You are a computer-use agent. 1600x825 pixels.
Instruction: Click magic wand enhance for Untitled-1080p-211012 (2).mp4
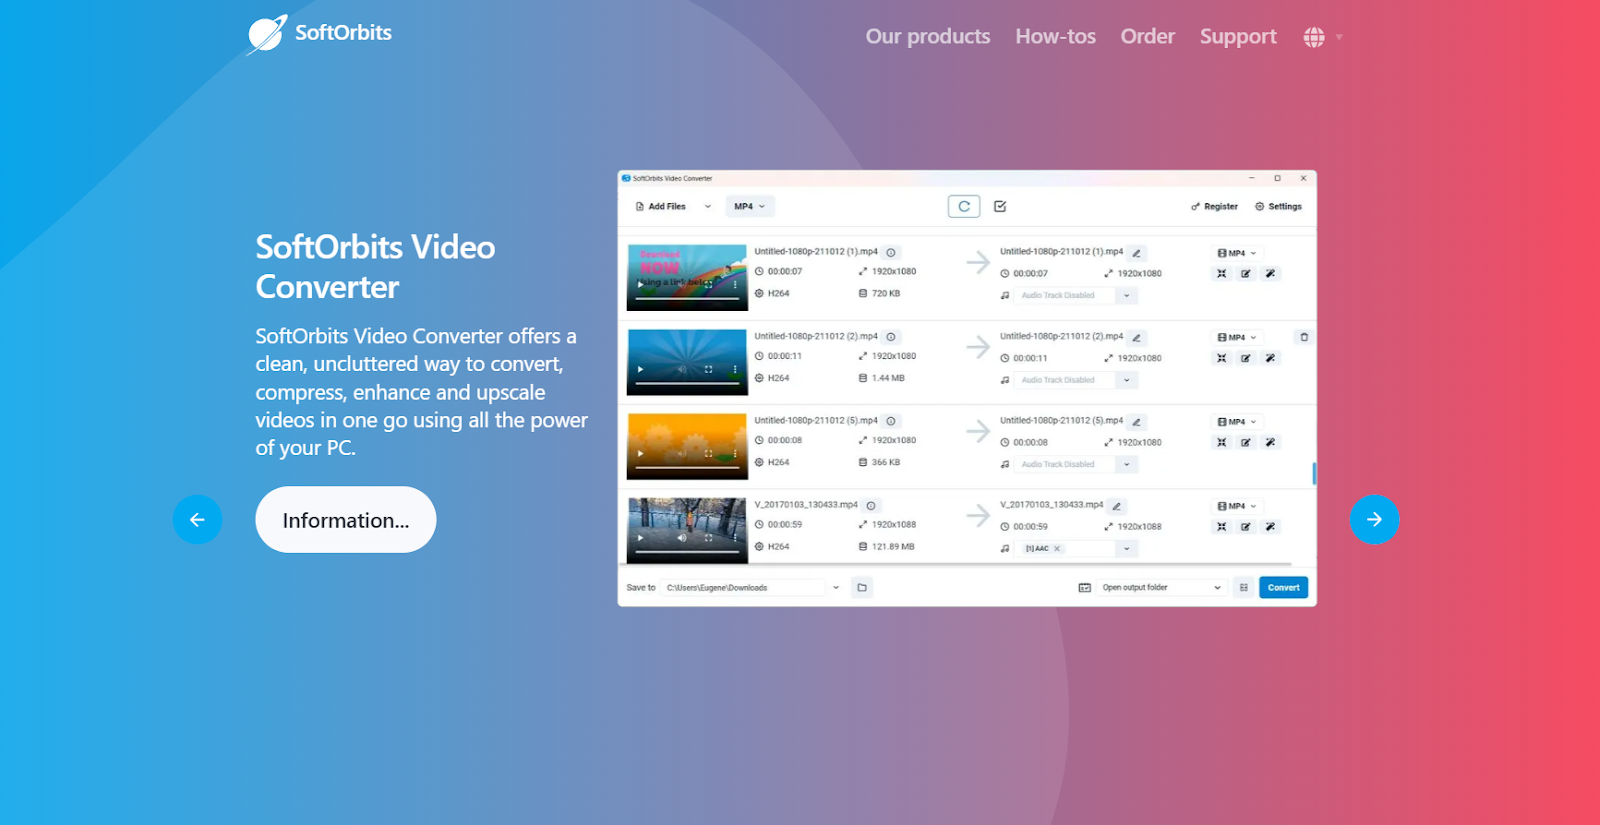pos(1270,358)
